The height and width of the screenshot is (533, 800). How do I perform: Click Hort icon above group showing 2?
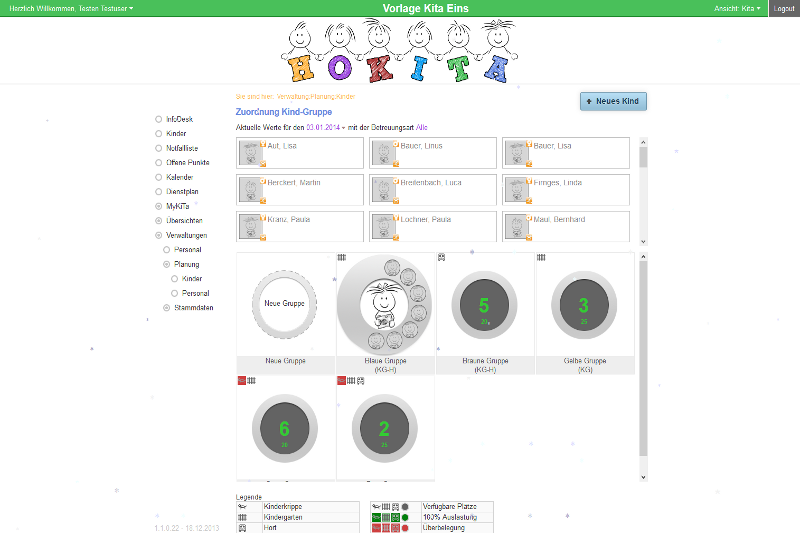tap(360, 380)
